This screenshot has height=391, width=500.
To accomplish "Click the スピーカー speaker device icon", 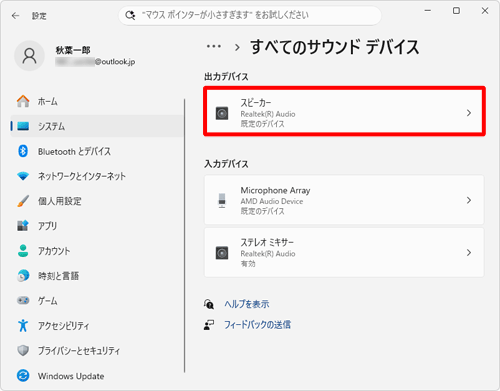I will click(222, 113).
